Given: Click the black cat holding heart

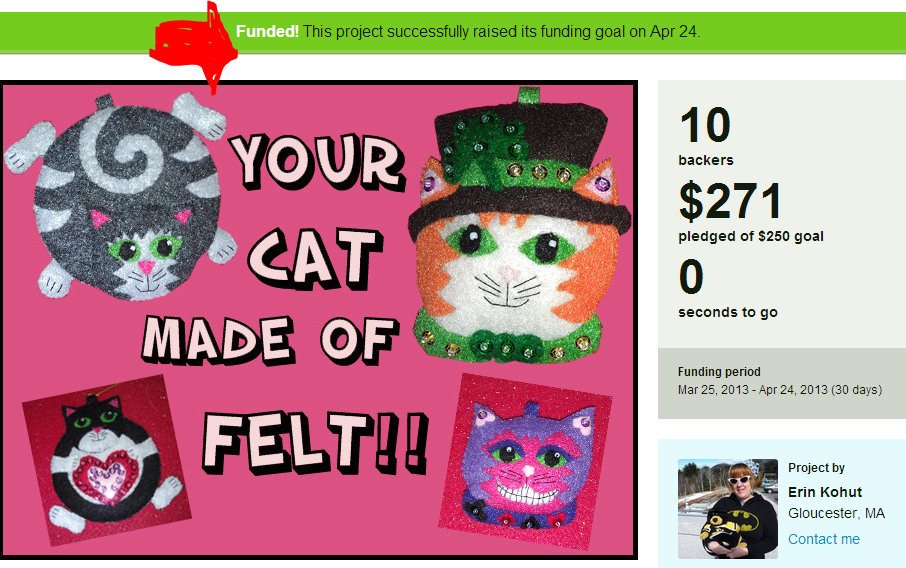Looking at the screenshot, I should click(x=106, y=460).
